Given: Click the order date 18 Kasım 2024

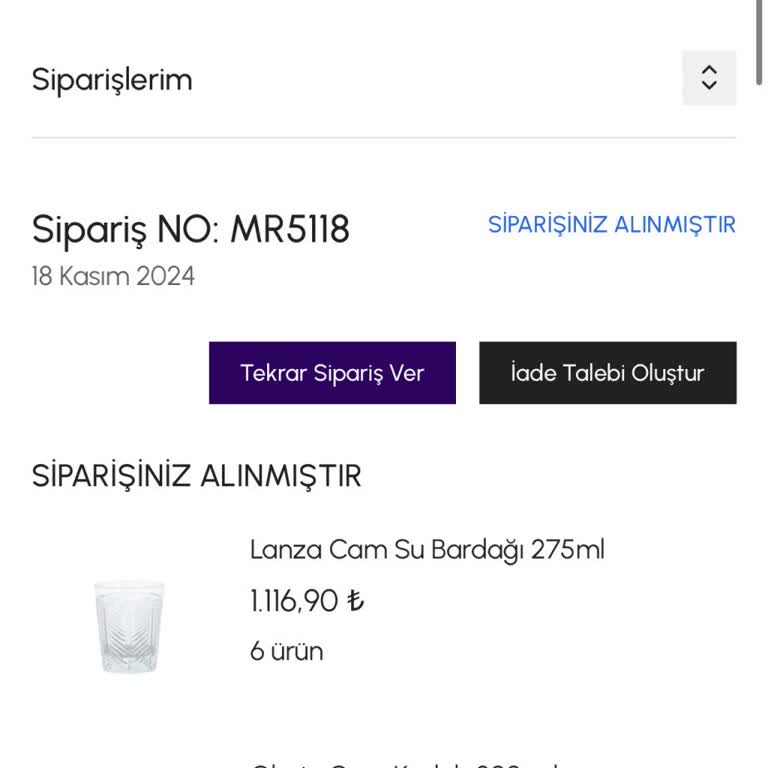Looking at the screenshot, I should (x=113, y=276).
